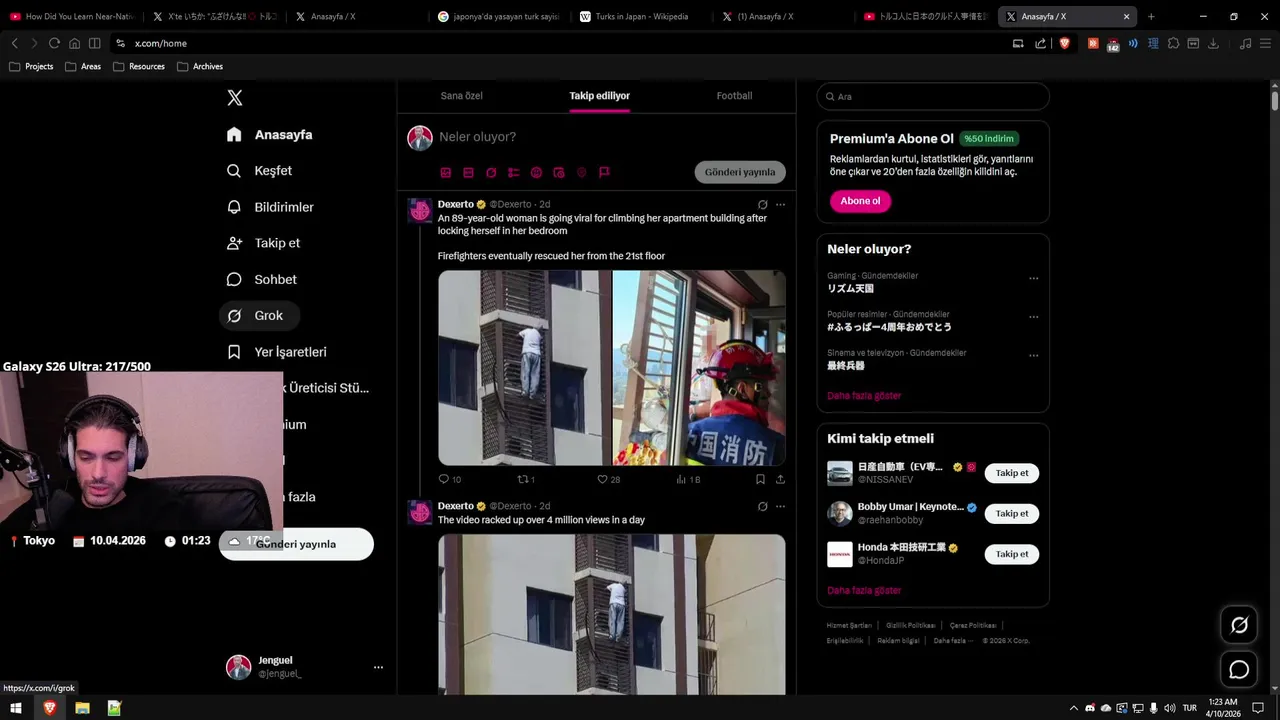Viewport: 1280px width, 720px height.
Task: Reload the page
Action: tap(54, 43)
